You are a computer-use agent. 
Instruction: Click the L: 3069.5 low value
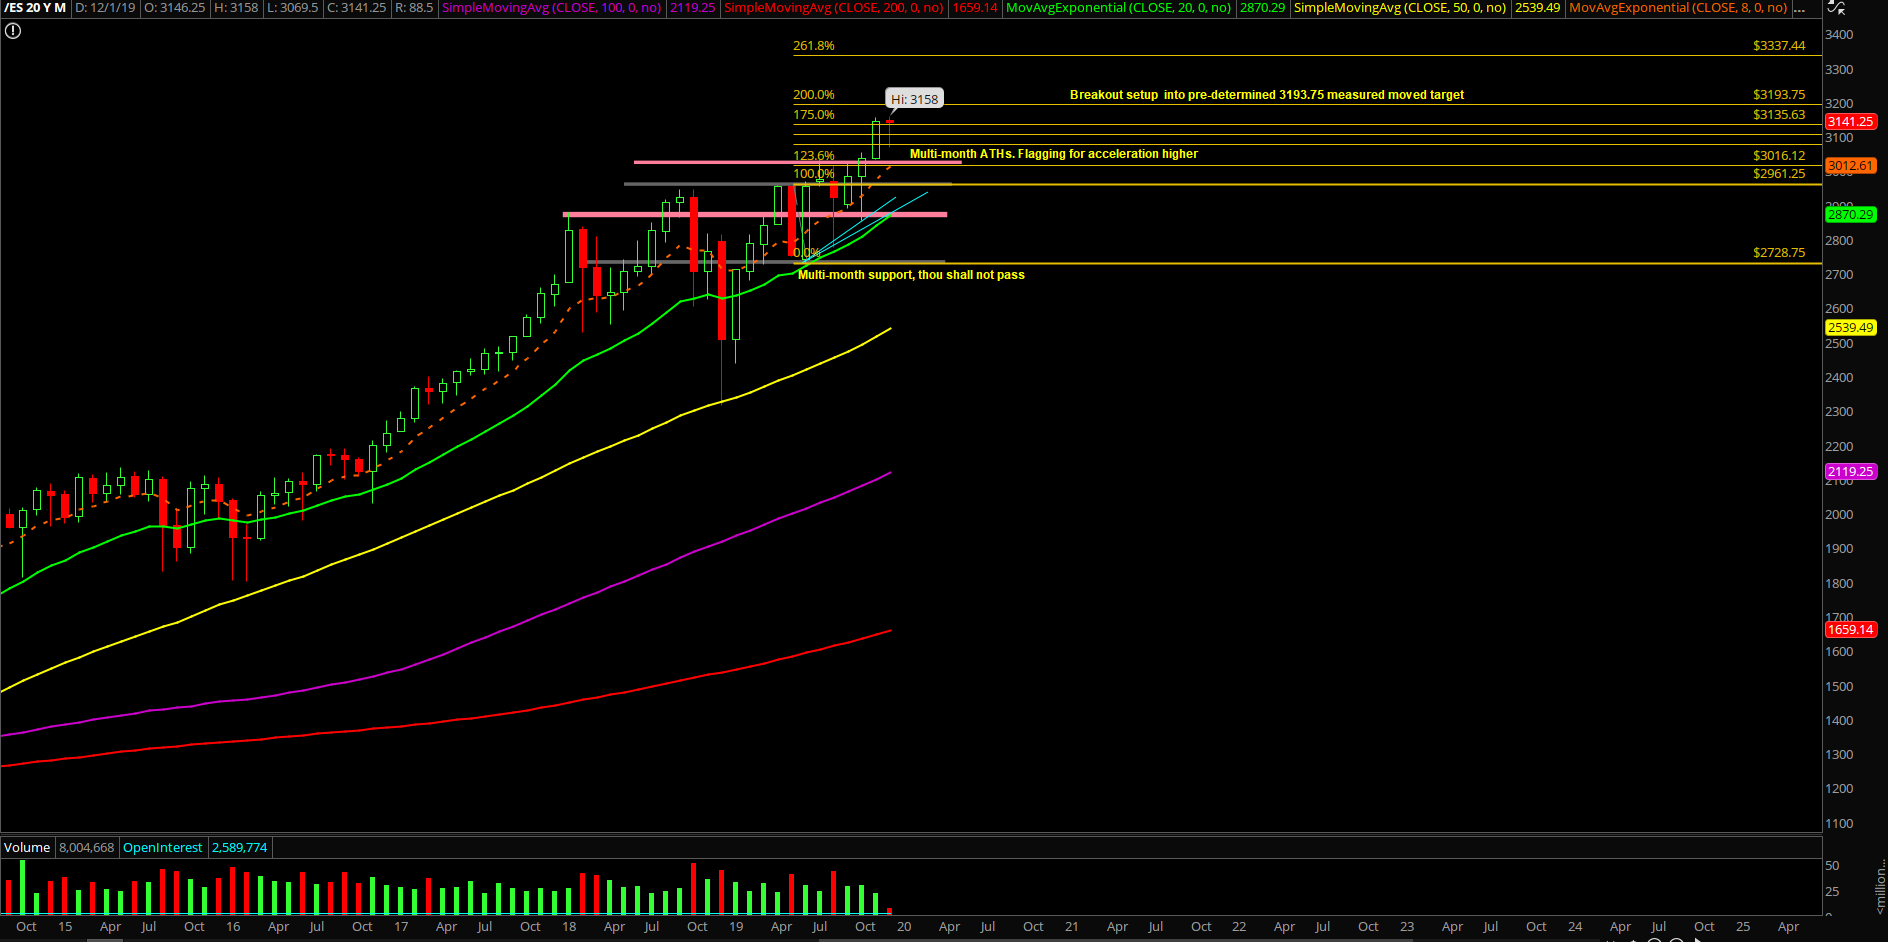[293, 8]
